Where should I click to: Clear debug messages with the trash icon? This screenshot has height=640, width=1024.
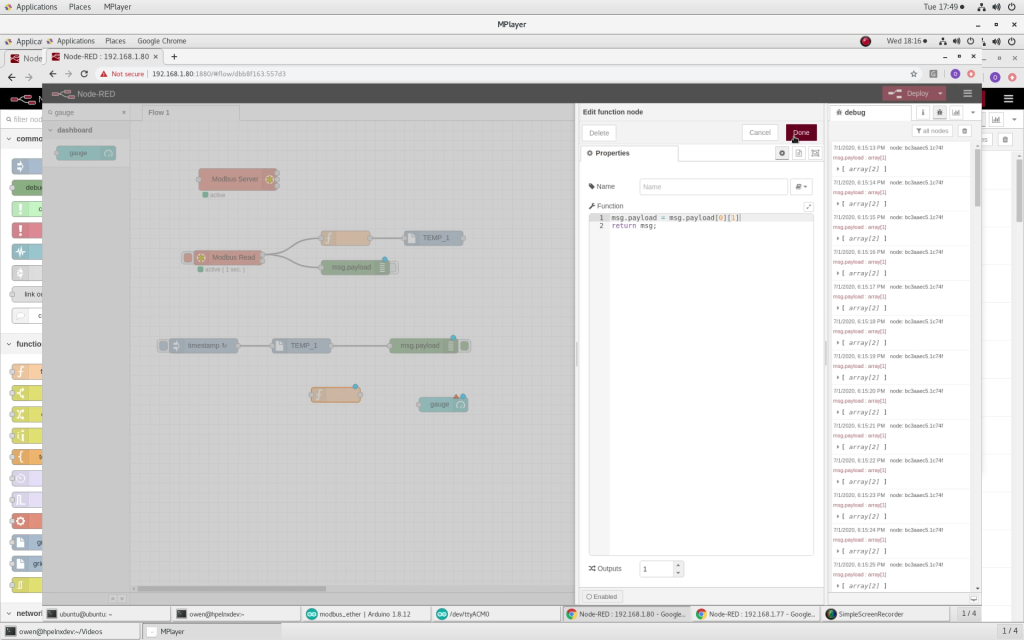(x=965, y=131)
